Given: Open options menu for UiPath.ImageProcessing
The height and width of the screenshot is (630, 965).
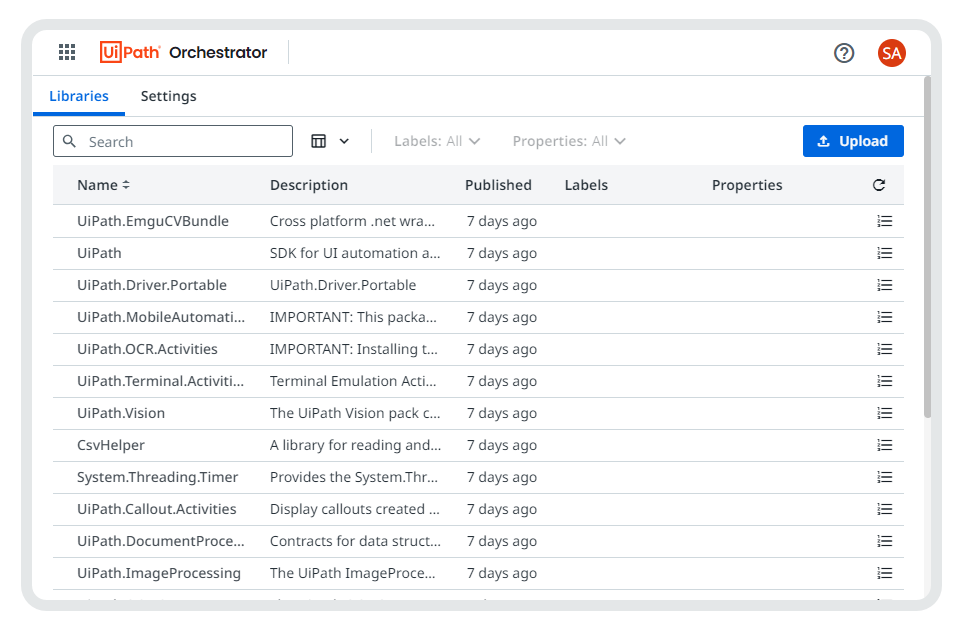Looking at the screenshot, I should 884,573.
